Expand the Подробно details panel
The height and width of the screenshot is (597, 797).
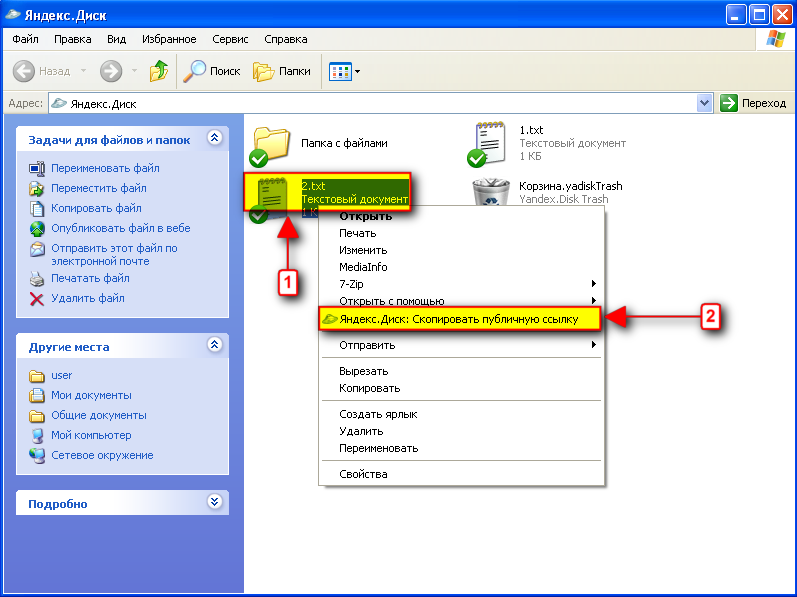(x=214, y=502)
